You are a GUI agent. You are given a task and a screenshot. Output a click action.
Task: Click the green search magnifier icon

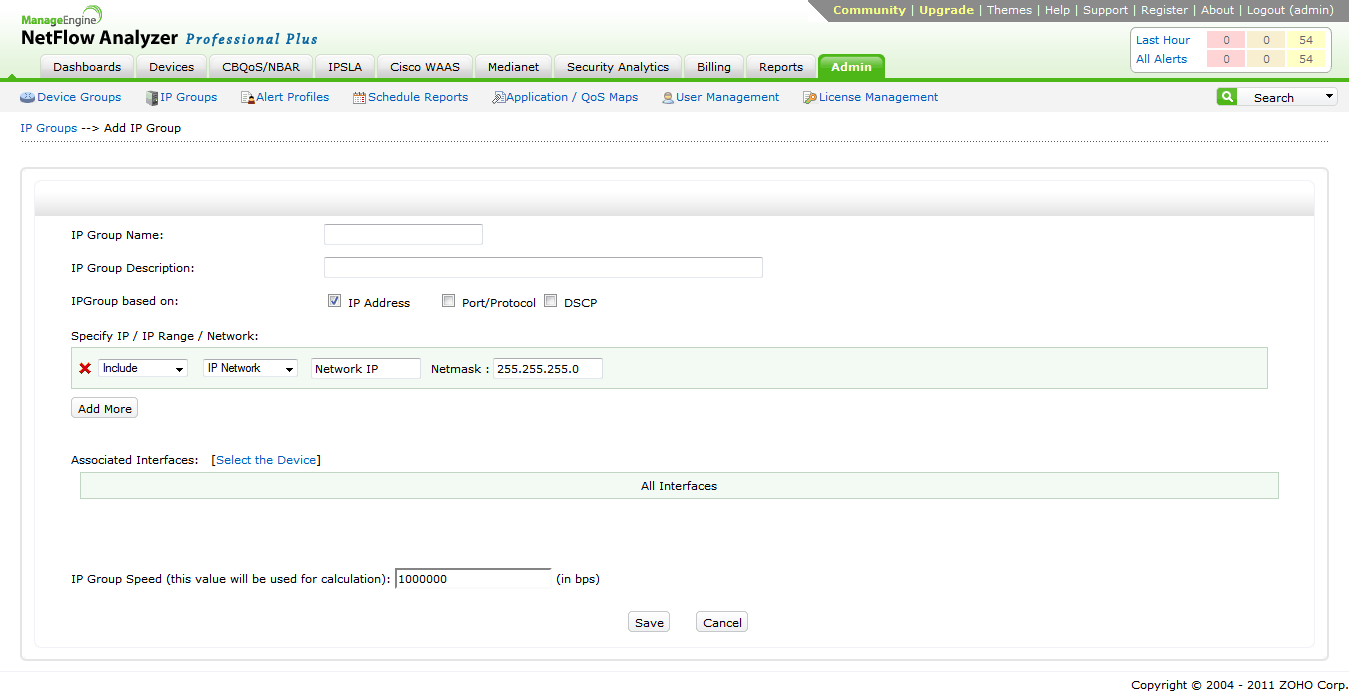click(x=1227, y=97)
